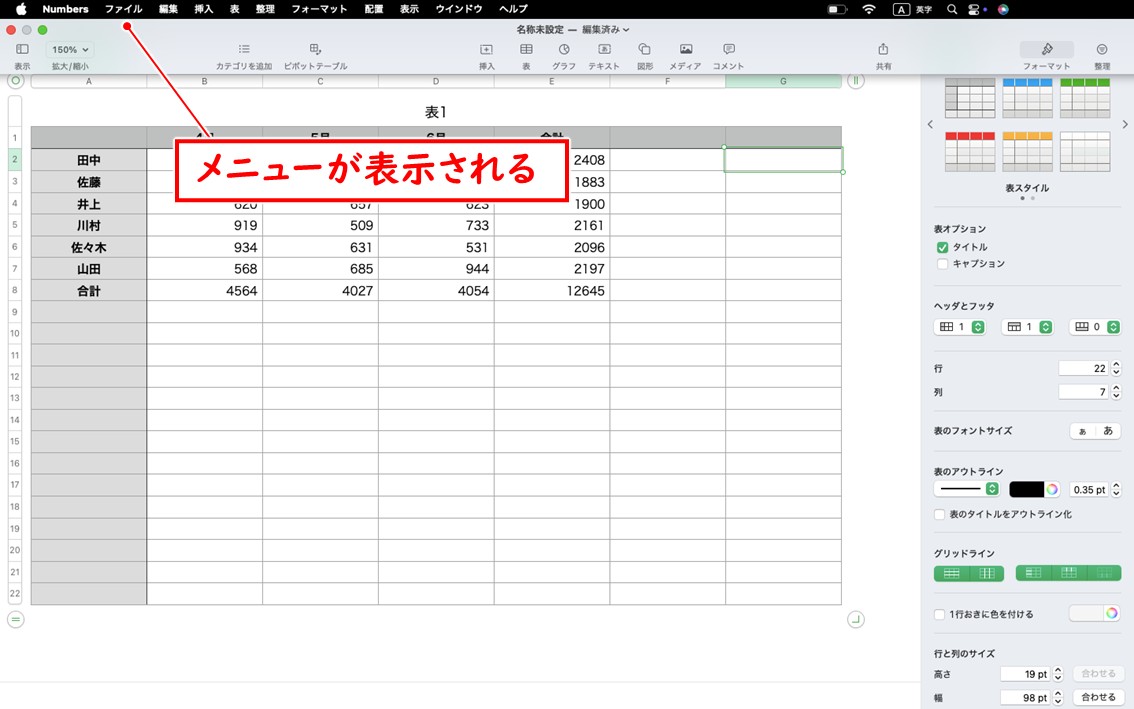Disable the タイトル checkbox

pyautogui.click(x=941, y=246)
